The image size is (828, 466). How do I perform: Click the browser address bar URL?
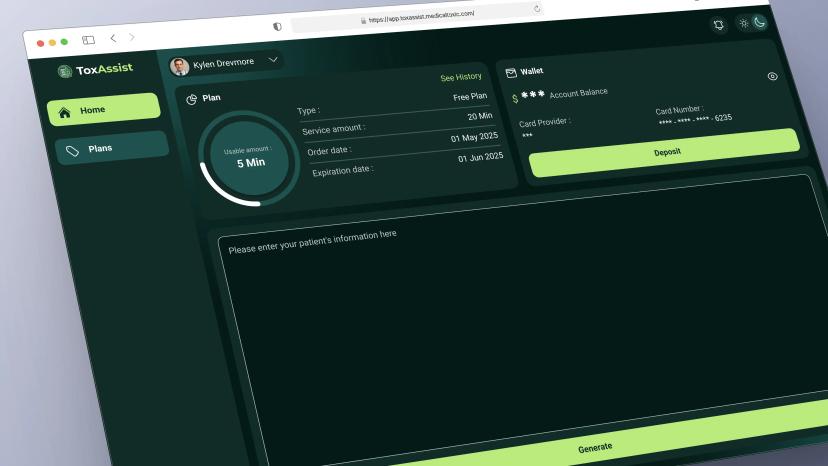point(421,17)
